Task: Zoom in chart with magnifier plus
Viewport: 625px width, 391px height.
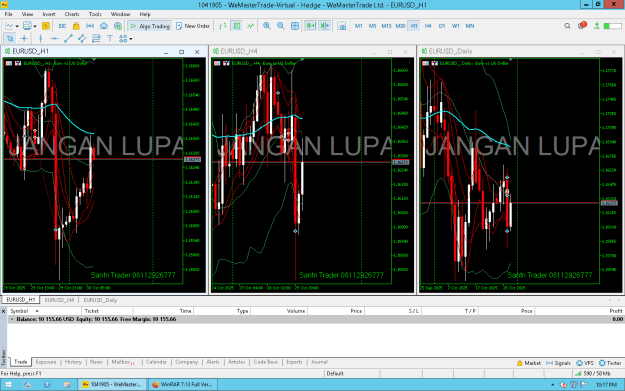Action: tap(267, 26)
